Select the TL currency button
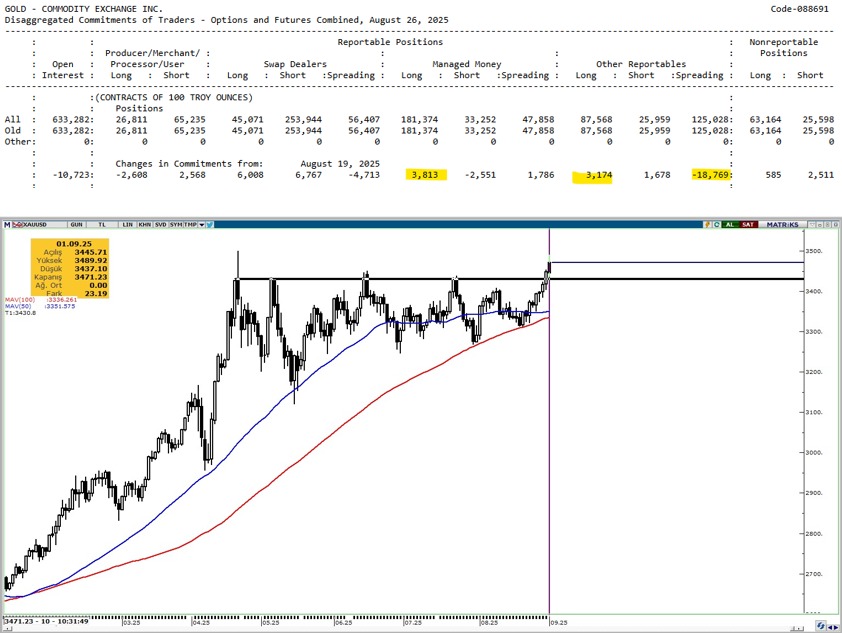842x633 pixels. coord(102,224)
